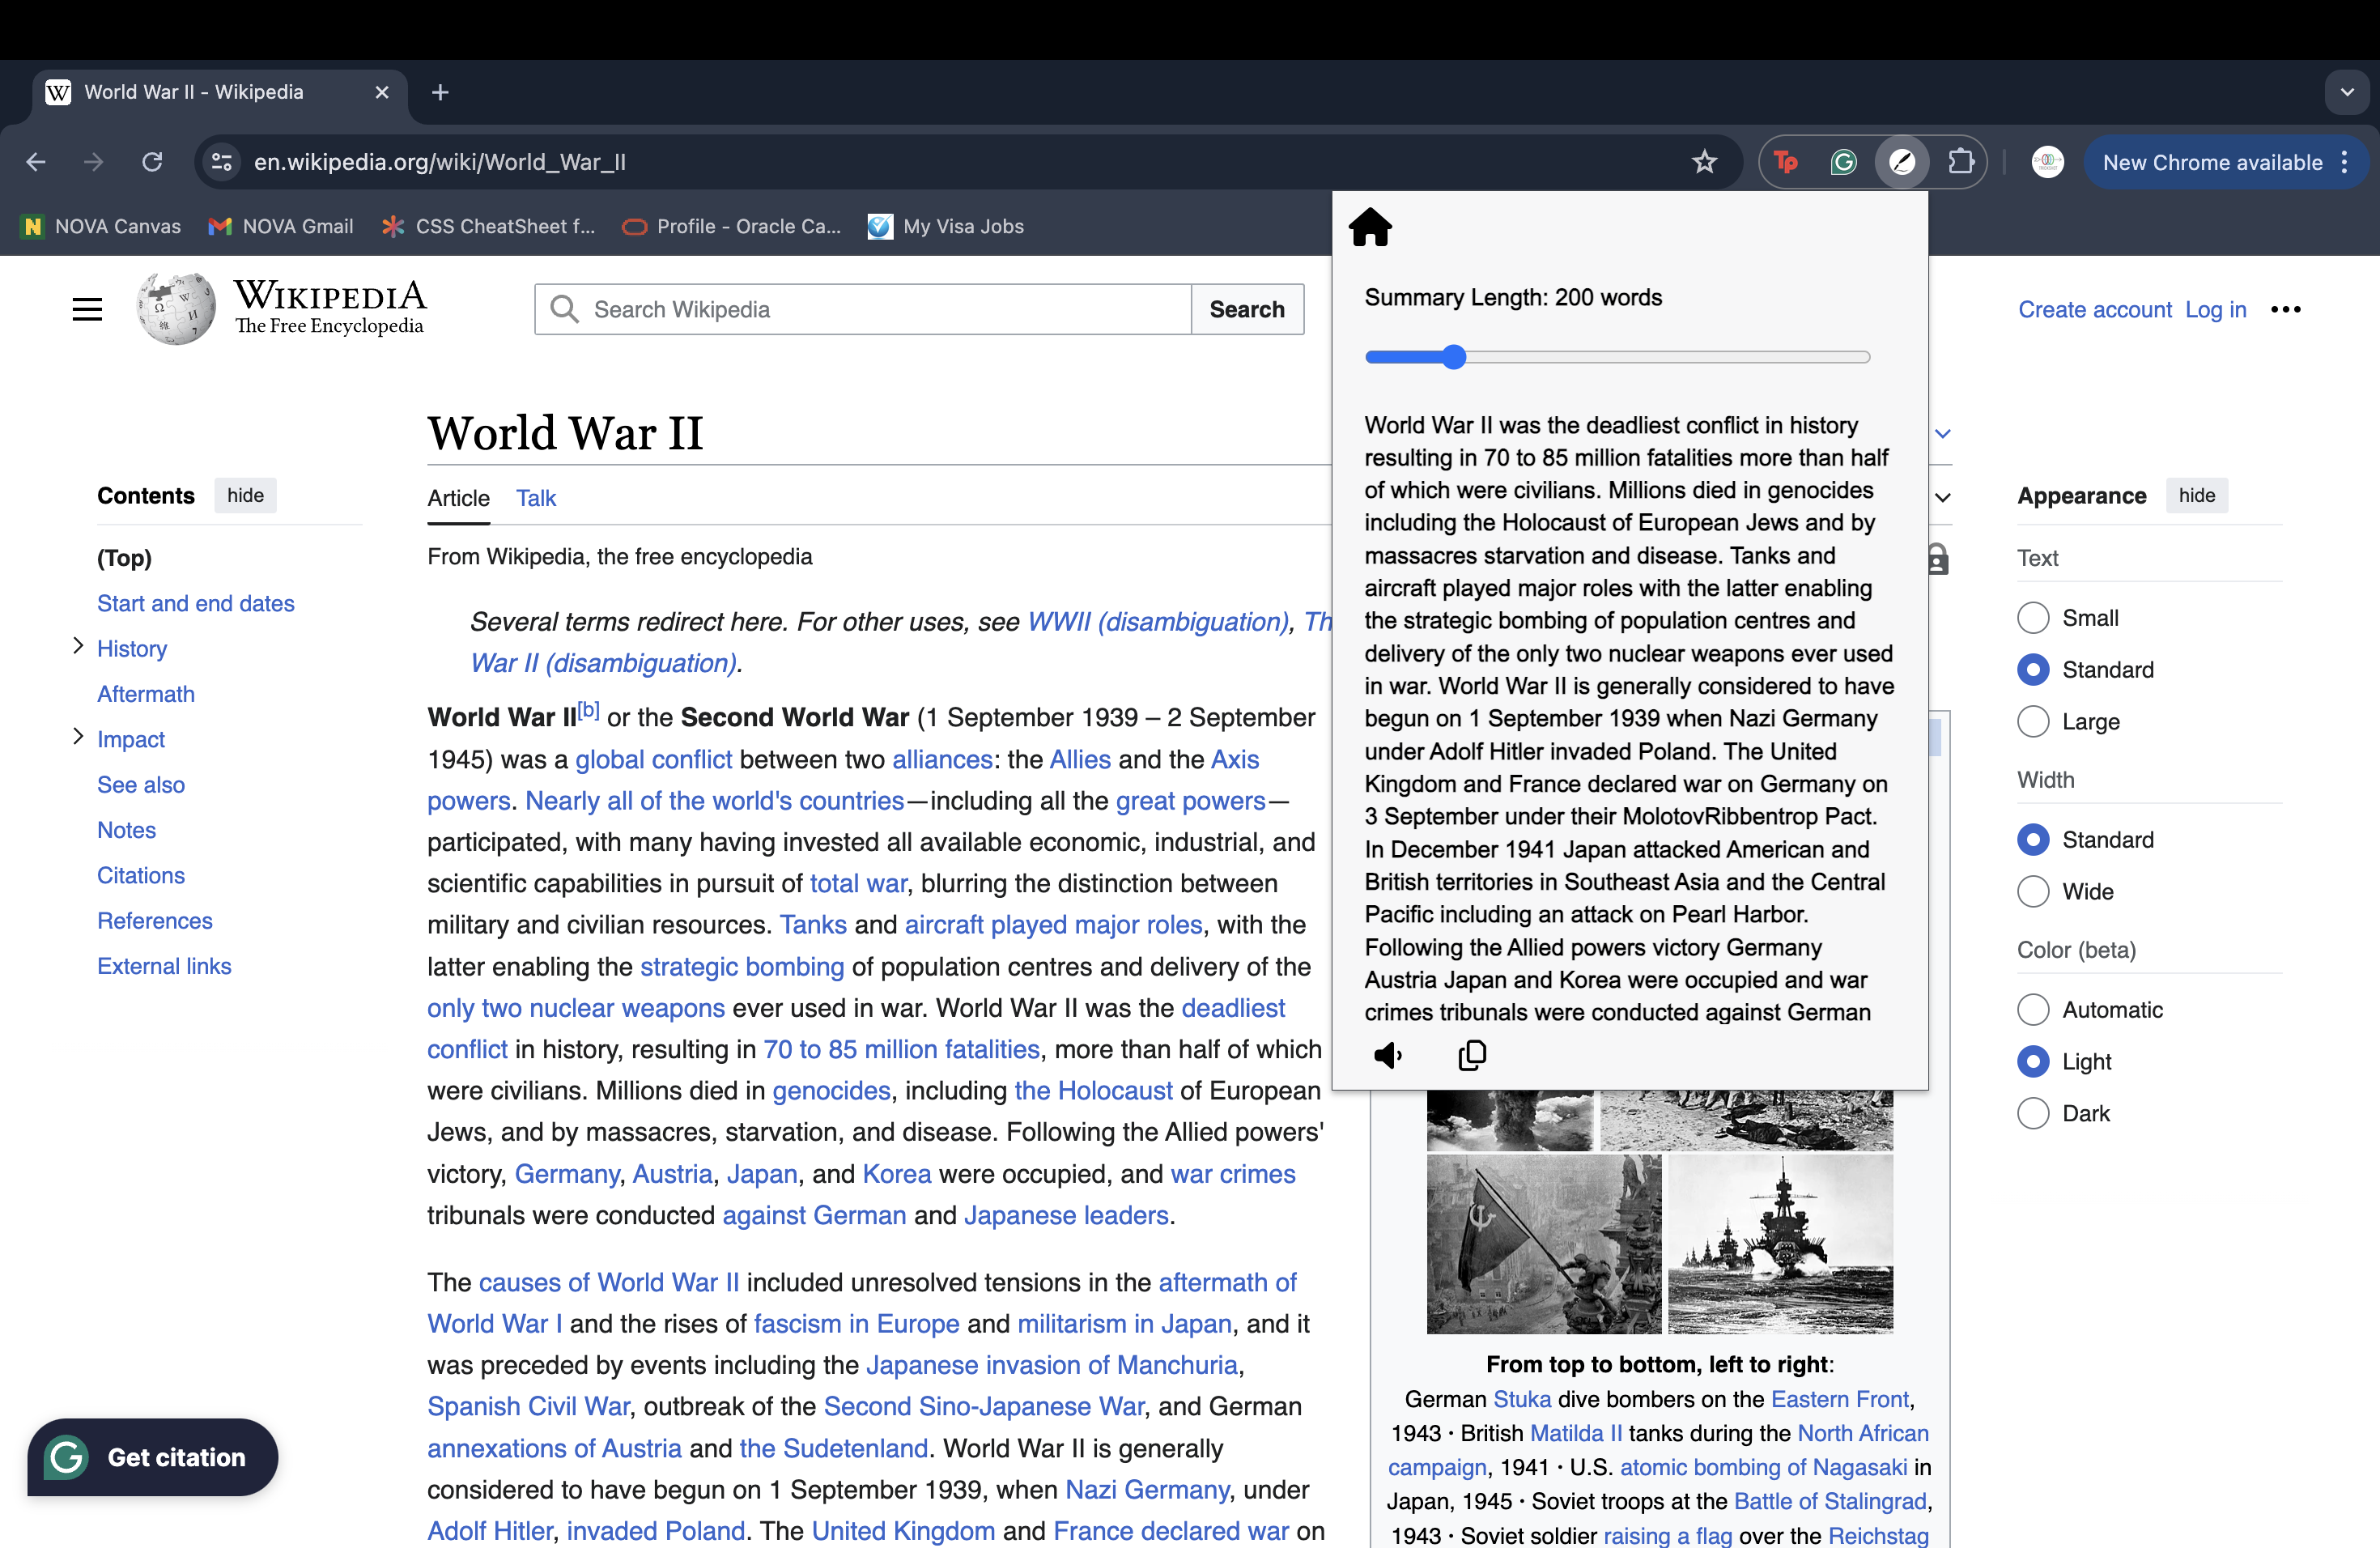The height and width of the screenshot is (1548, 2380).
Task: Open the Article tab
Action: [458, 498]
